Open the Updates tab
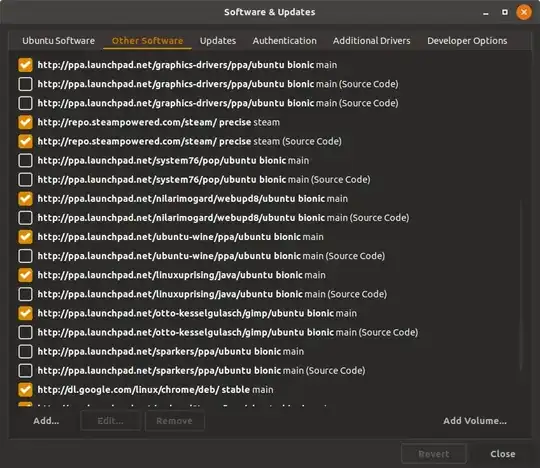 [218, 41]
